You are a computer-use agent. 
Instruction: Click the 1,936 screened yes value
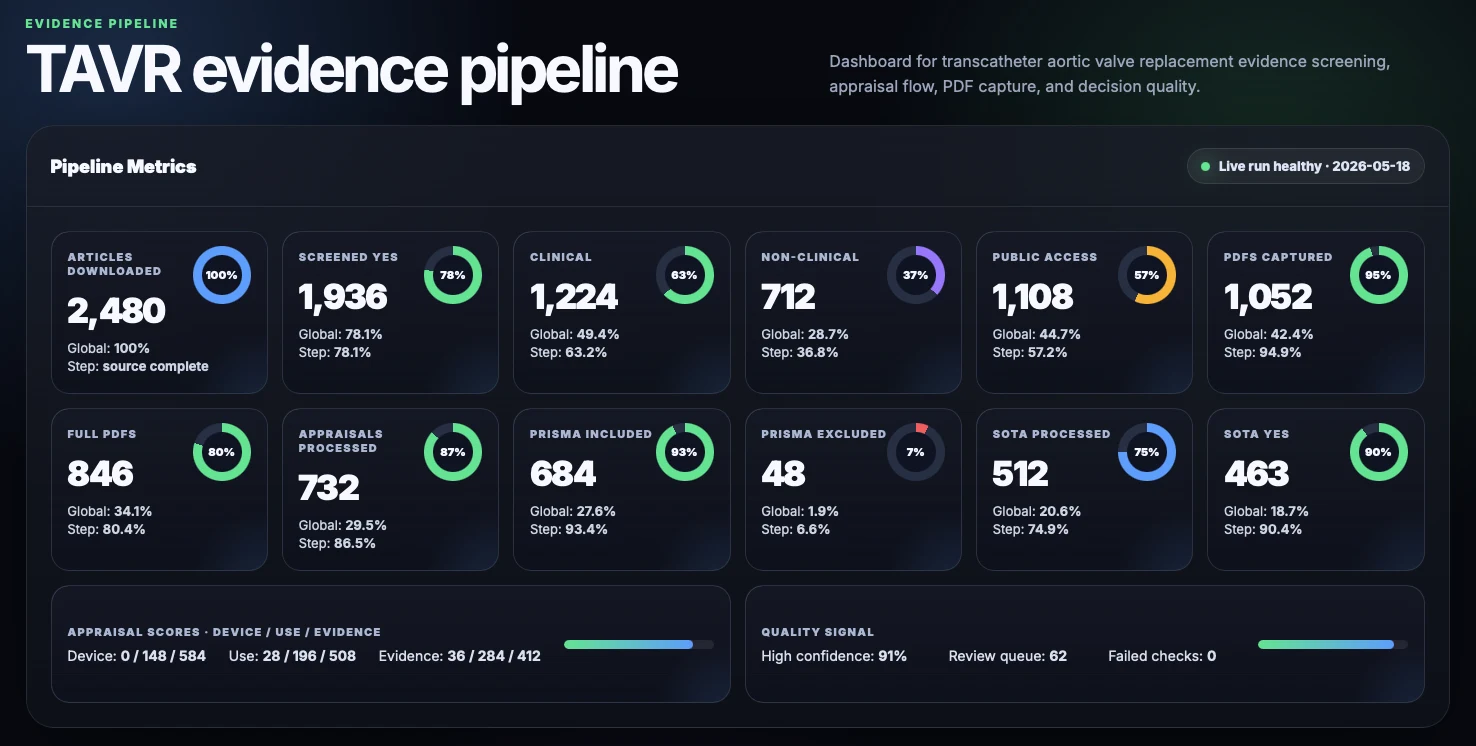tap(343, 297)
